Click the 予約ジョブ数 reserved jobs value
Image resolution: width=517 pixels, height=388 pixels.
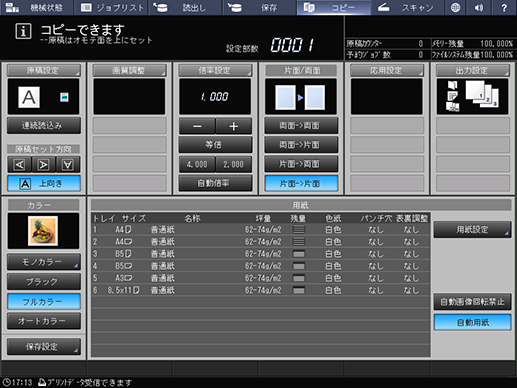pyautogui.click(x=421, y=55)
